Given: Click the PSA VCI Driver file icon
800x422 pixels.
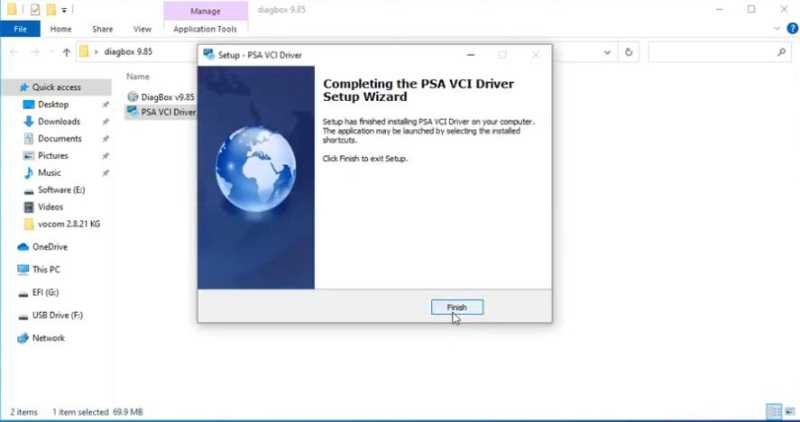Looking at the screenshot, I should (133, 111).
